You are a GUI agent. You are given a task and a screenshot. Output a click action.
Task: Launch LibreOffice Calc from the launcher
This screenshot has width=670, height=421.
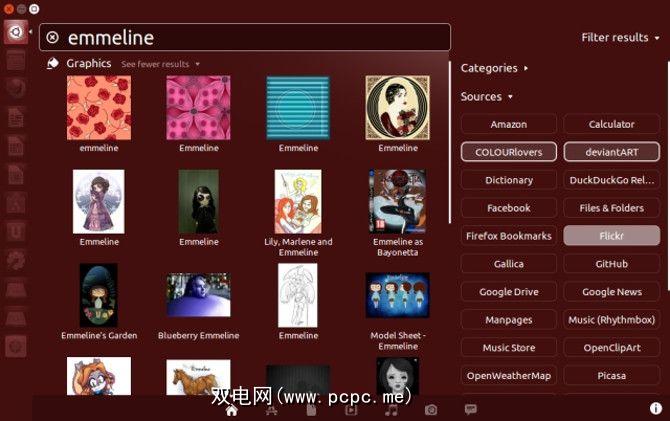point(16,146)
